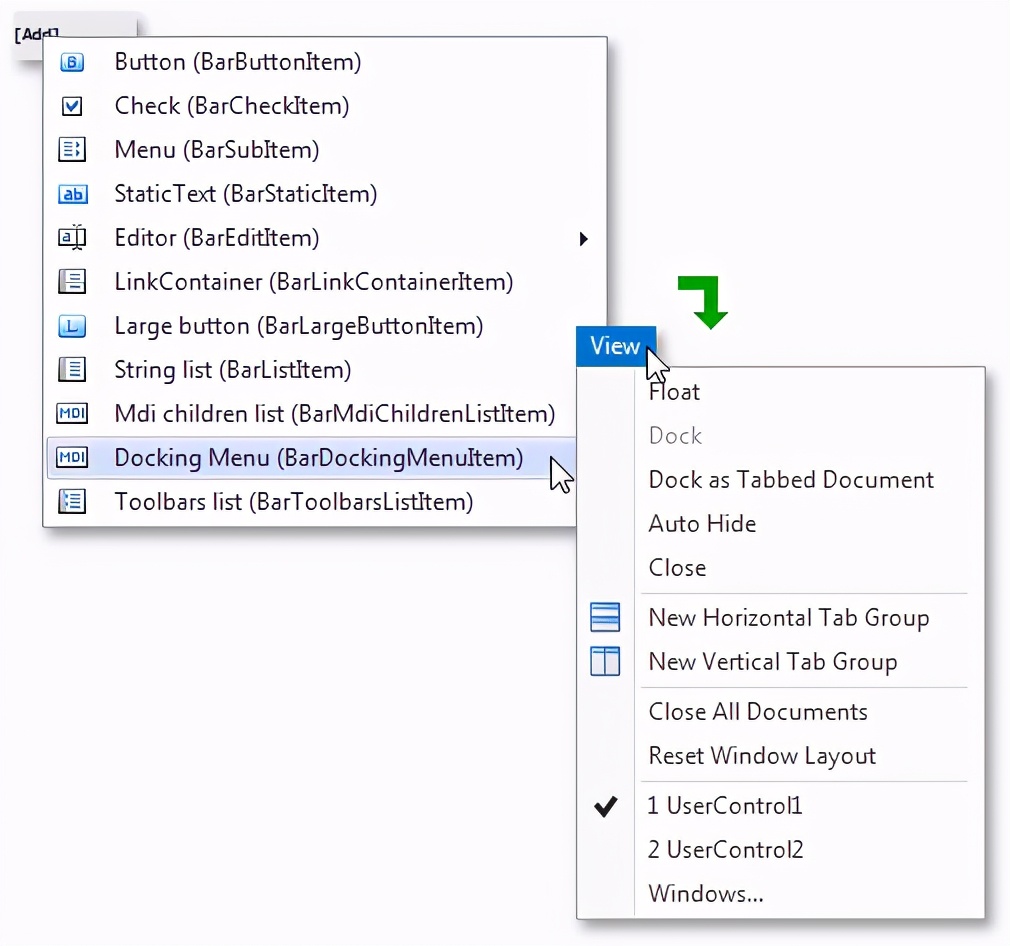Viewport: 1010px width, 946px height.
Task: Click Close All Documents
Action: pos(757,711)
